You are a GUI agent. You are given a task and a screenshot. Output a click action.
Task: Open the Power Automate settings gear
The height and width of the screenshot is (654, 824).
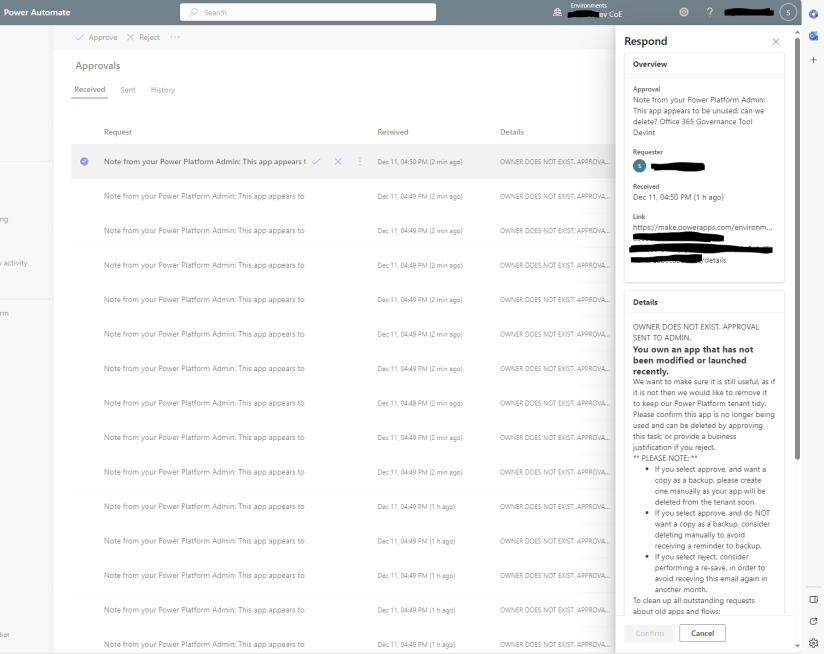coord(684,12)
